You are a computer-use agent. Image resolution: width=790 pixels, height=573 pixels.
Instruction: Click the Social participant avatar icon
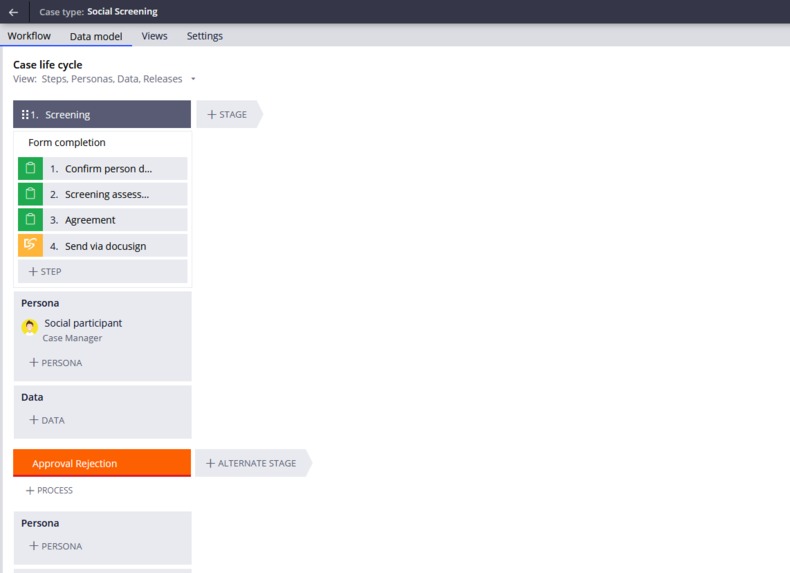(x=30, y=327)
